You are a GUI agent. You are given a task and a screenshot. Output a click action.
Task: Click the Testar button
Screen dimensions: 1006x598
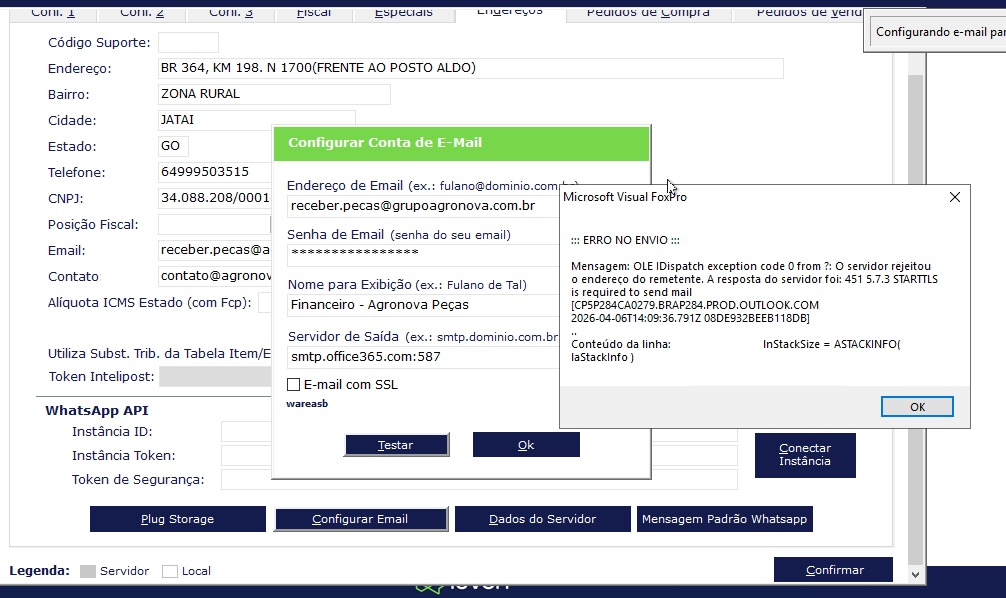click(x=396, y=445)
